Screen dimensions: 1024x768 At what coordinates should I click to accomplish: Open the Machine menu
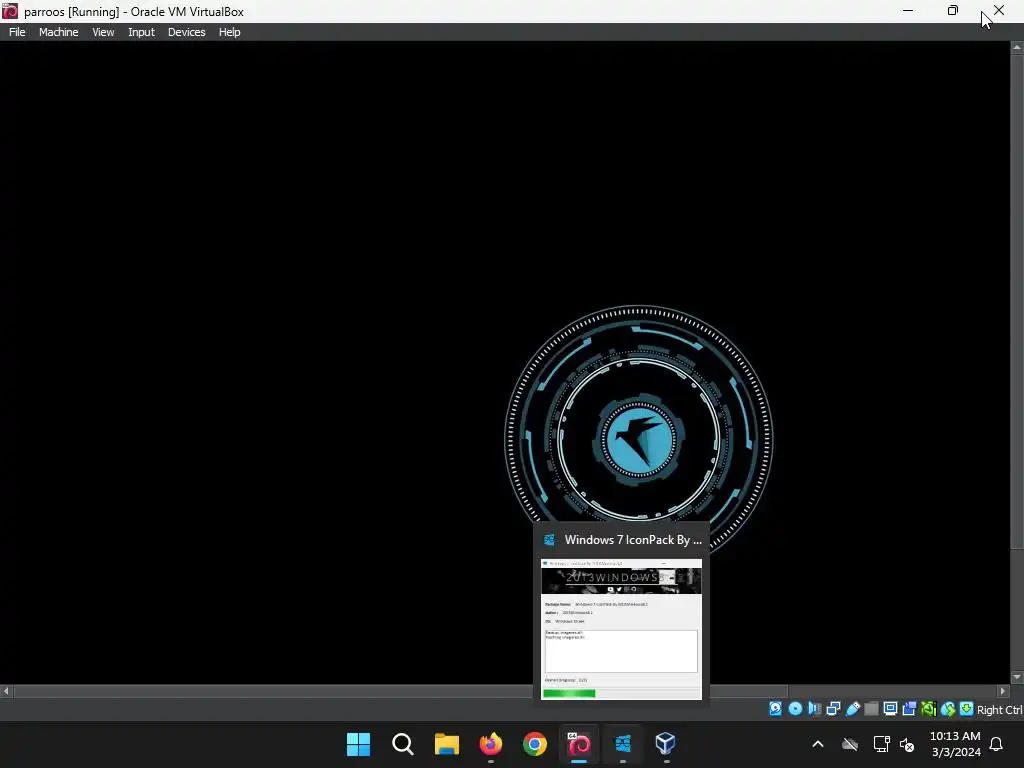(58, 32)
